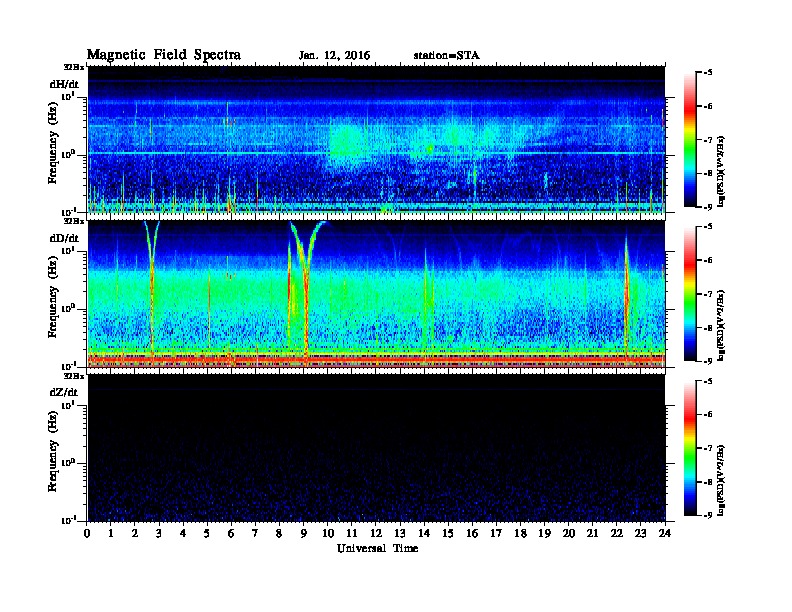The height and width of the screenshot is (612, 792).
Task: Click hour 21 on time axis
Action: click(x=592, y=533)
